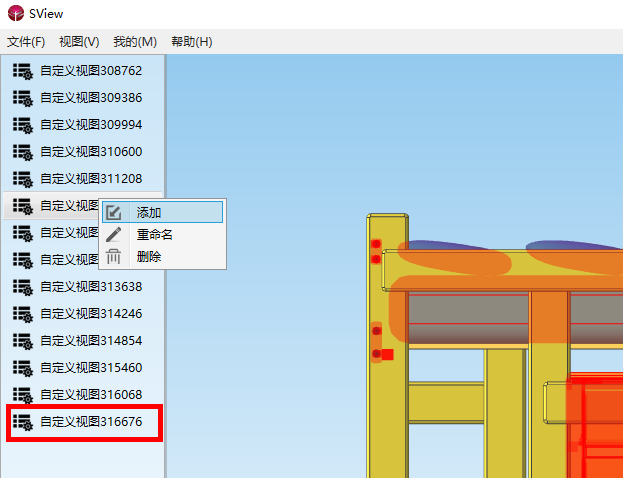The height and width of the screenshot is (478, 623).
Task: Select view 自定义视图315460
Action: click(83, 368)
